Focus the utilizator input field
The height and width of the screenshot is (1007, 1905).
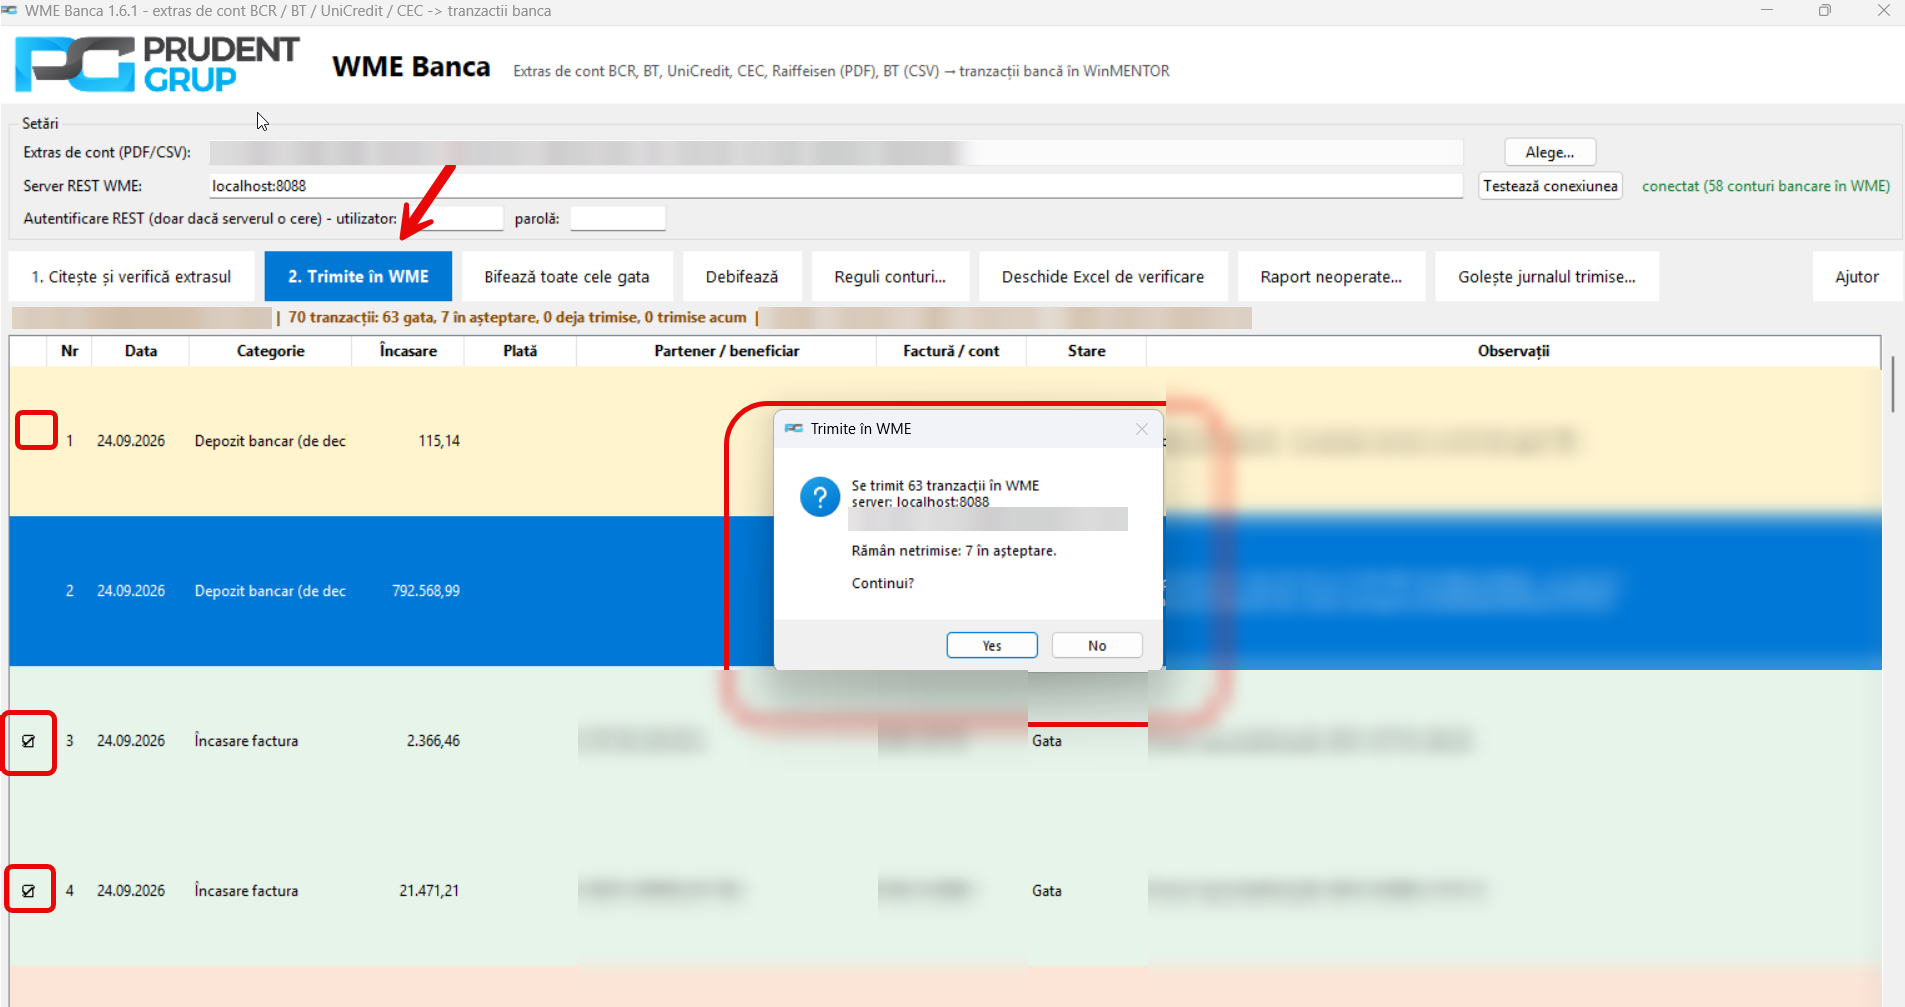(452, 218)
